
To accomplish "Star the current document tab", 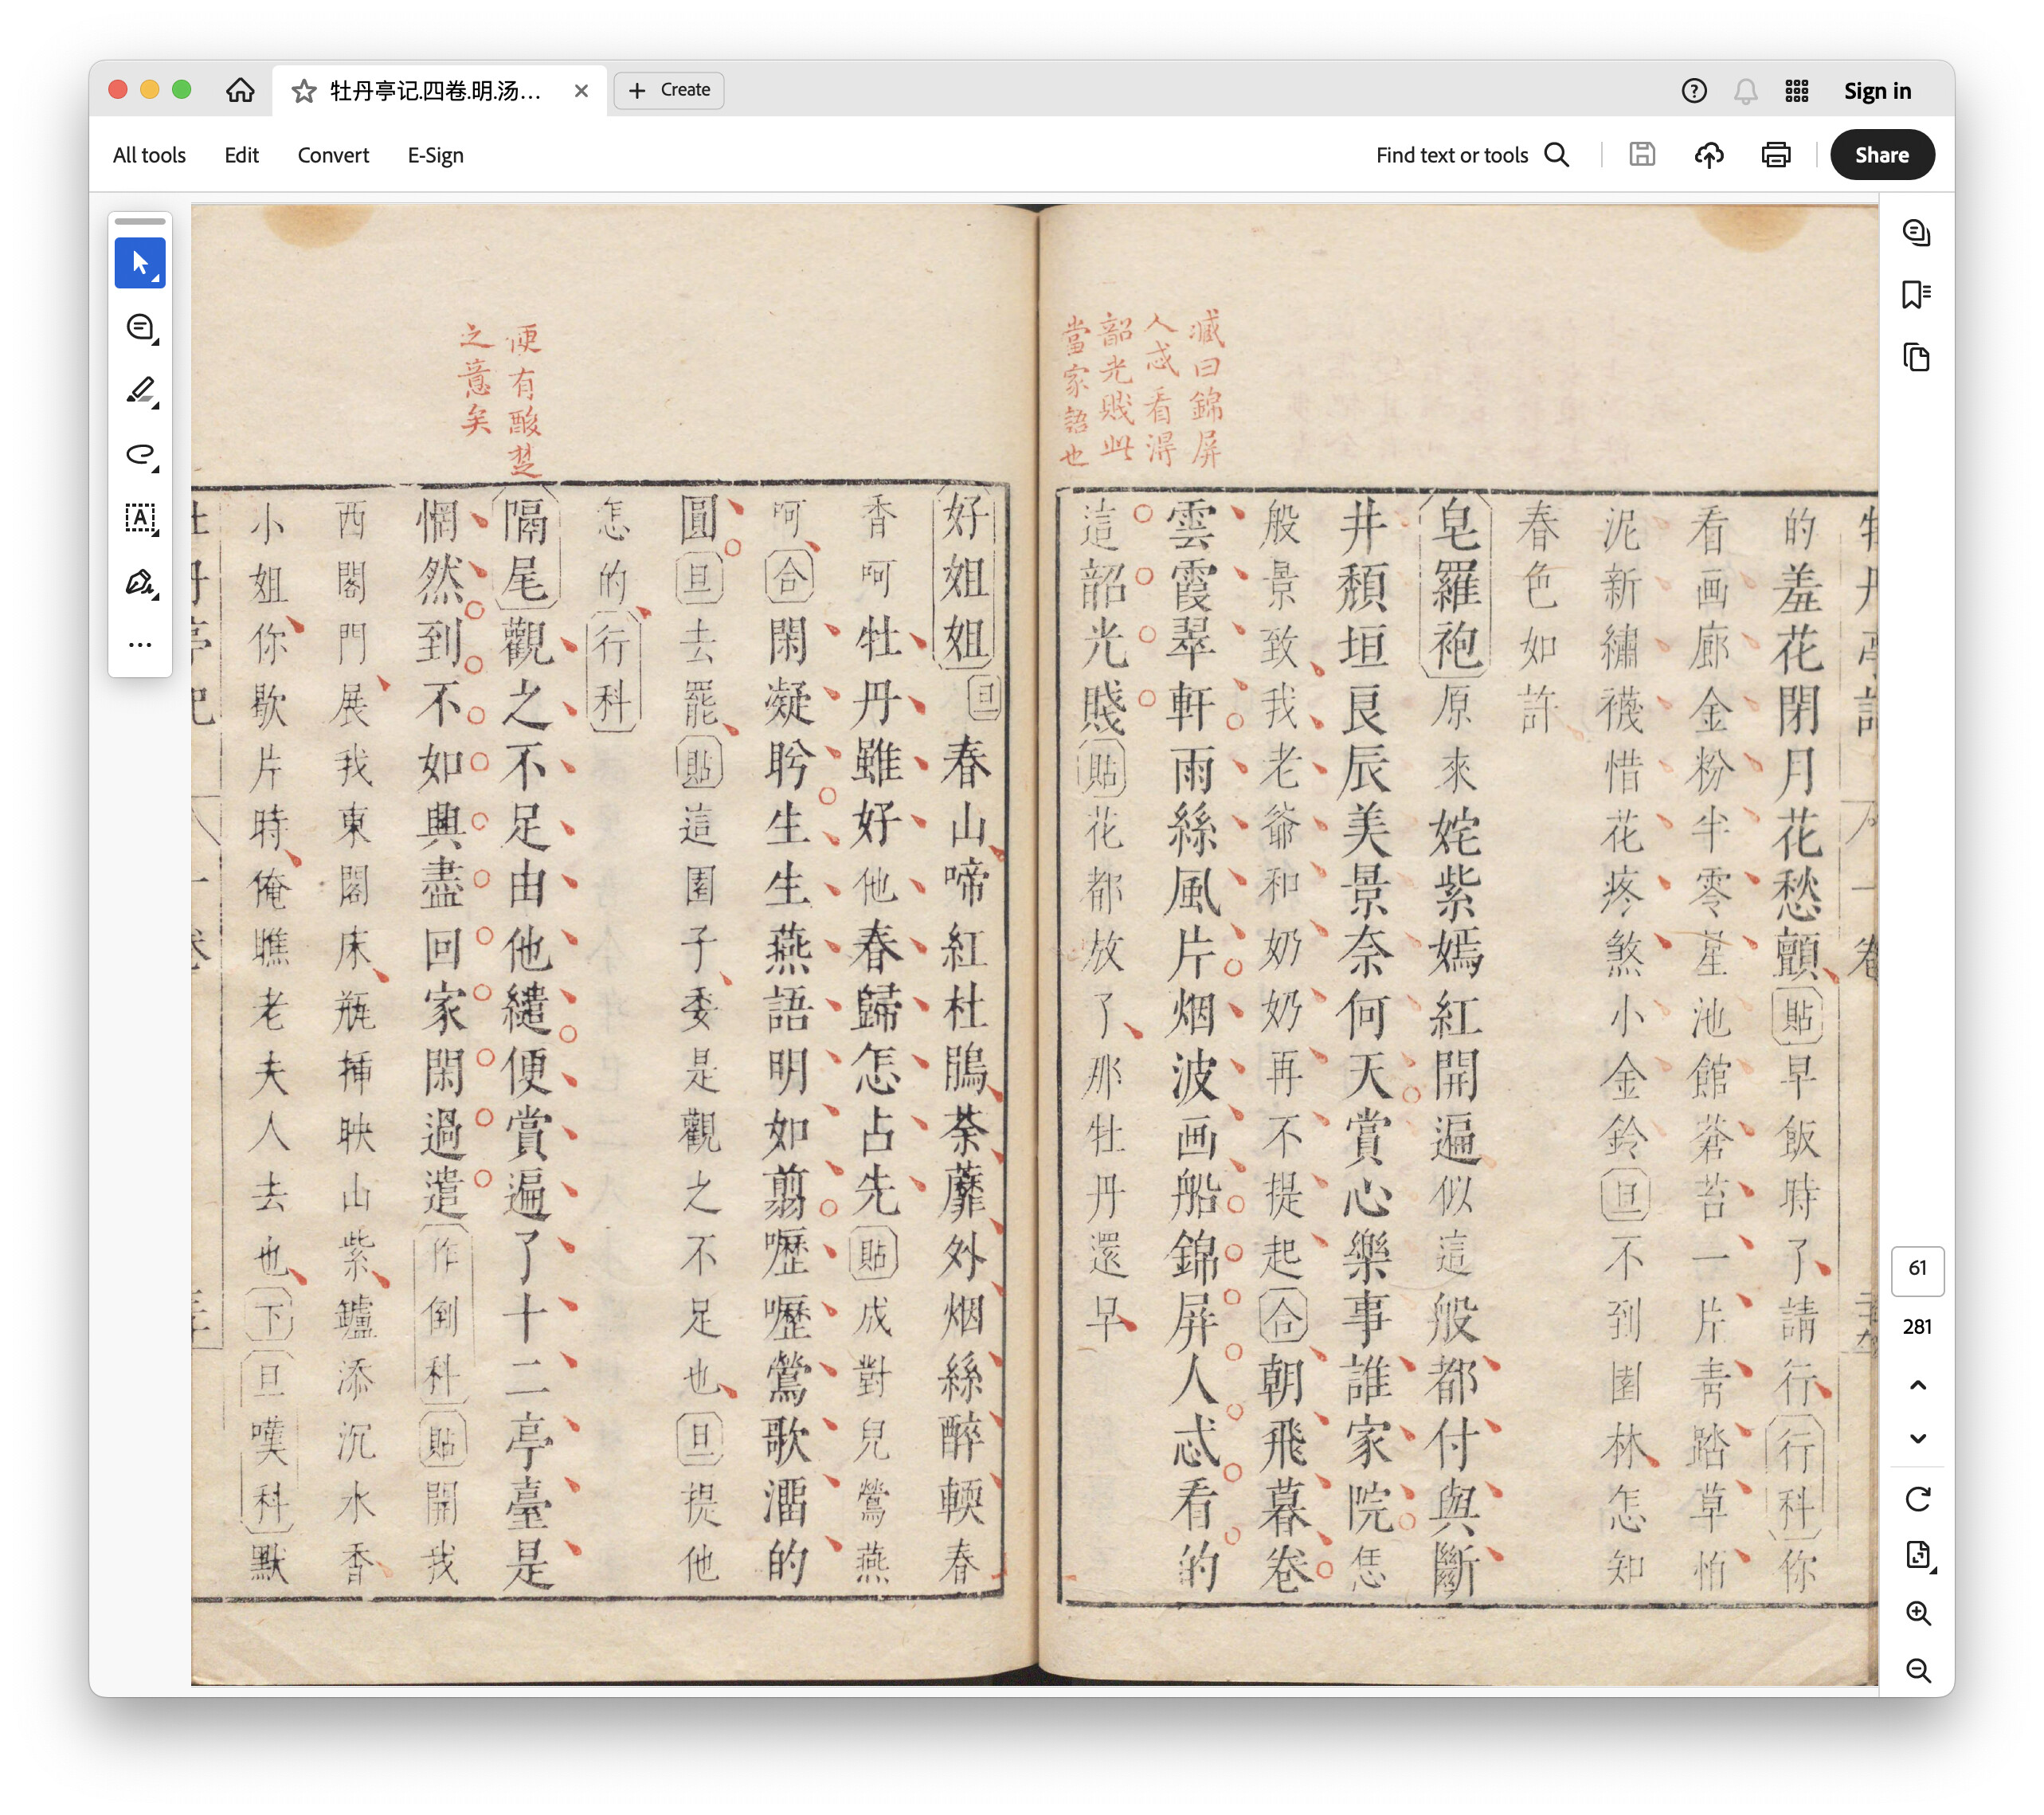I will coord(304,91).
